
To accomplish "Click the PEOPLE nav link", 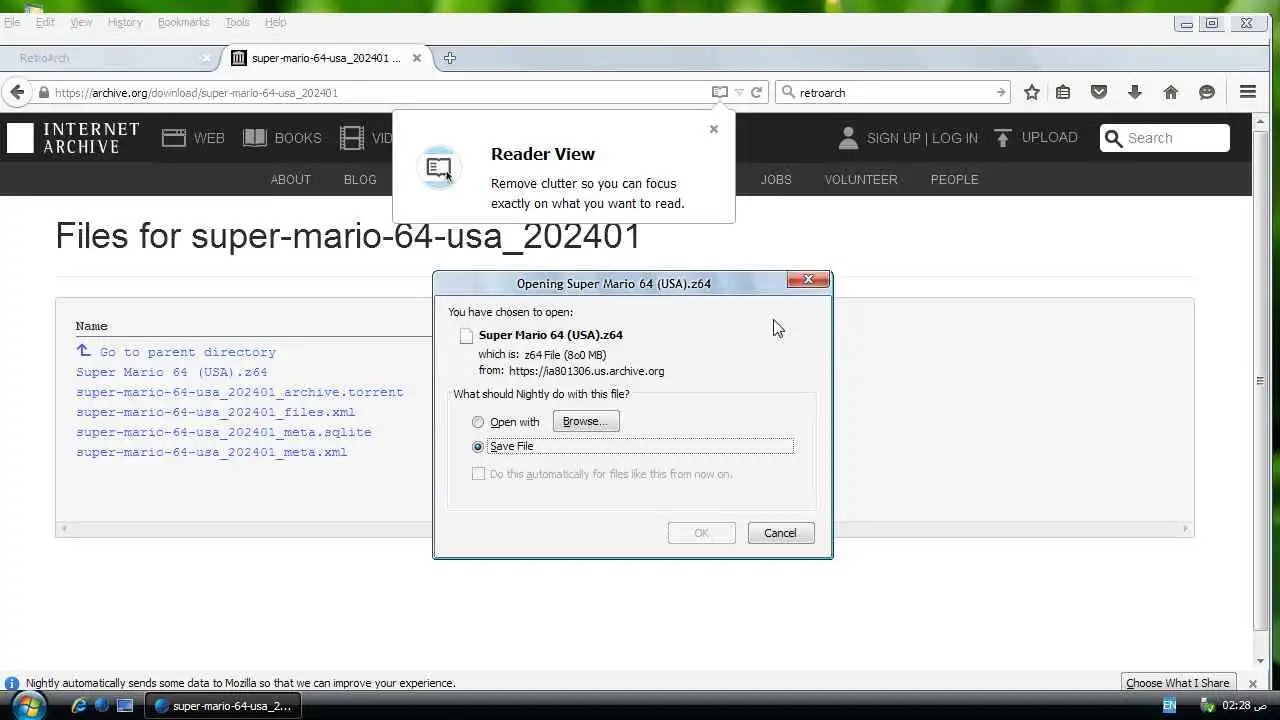I will click(955, 180).
